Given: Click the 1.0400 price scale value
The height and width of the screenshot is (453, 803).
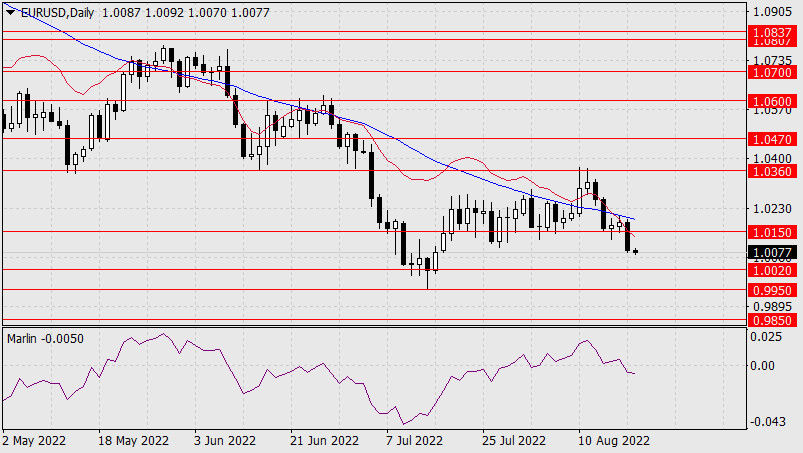Looking at the screenshot, I should point(772,159).
